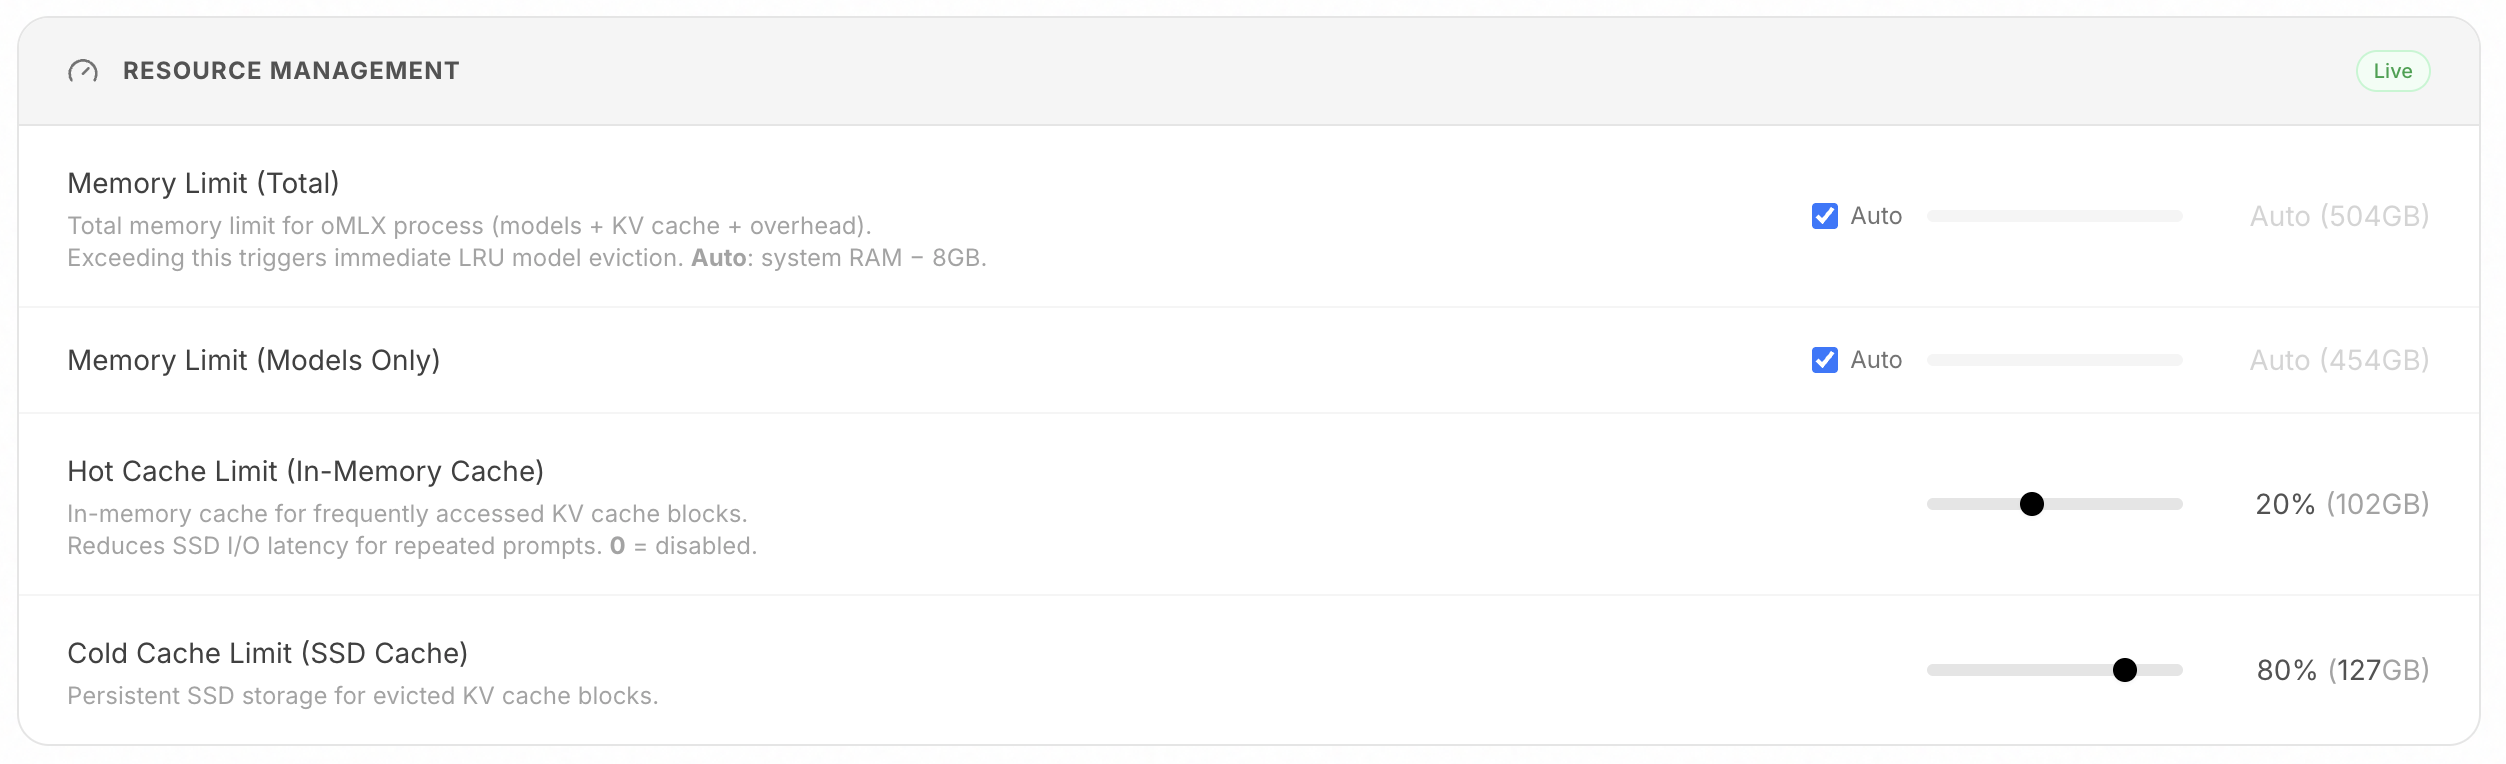The width and height of the screenshot is (2506, 764).
Task: Click the "Auto (504GB)" value readout
Action: click(2338, 216)
